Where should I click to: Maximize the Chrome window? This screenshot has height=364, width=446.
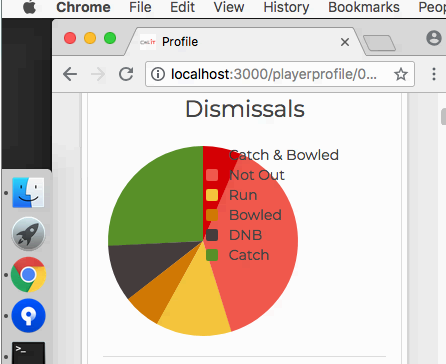110,38
